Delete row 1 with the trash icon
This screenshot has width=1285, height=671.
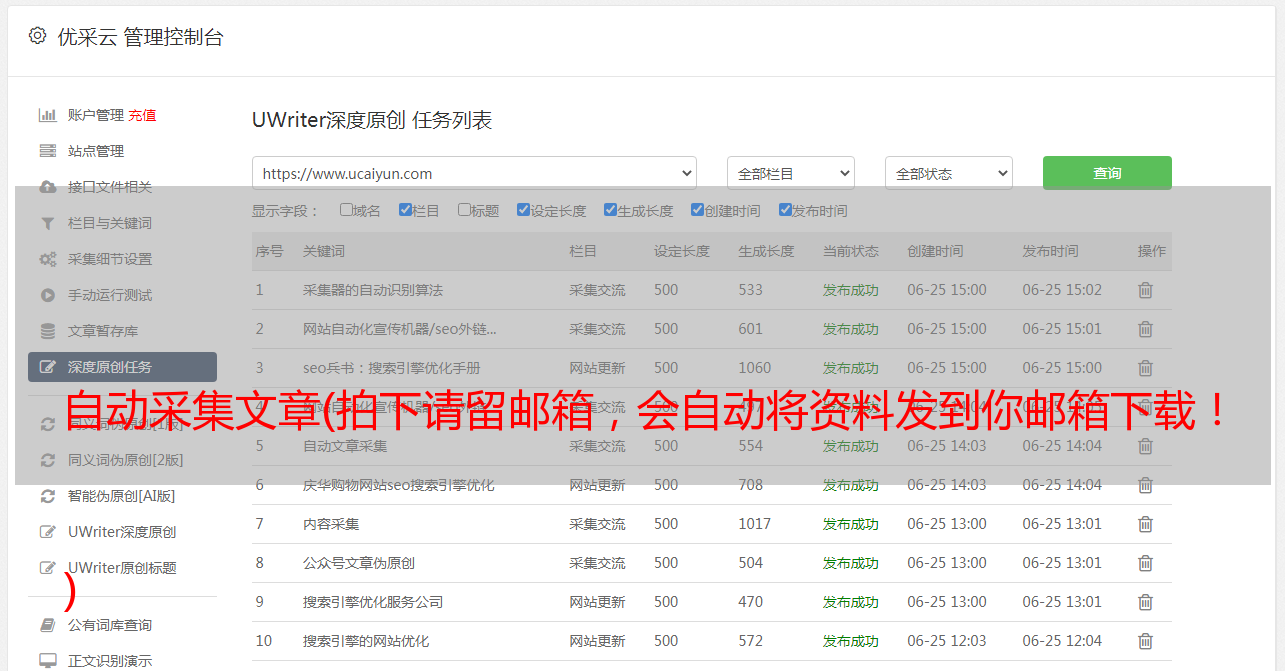(1145, 290)
